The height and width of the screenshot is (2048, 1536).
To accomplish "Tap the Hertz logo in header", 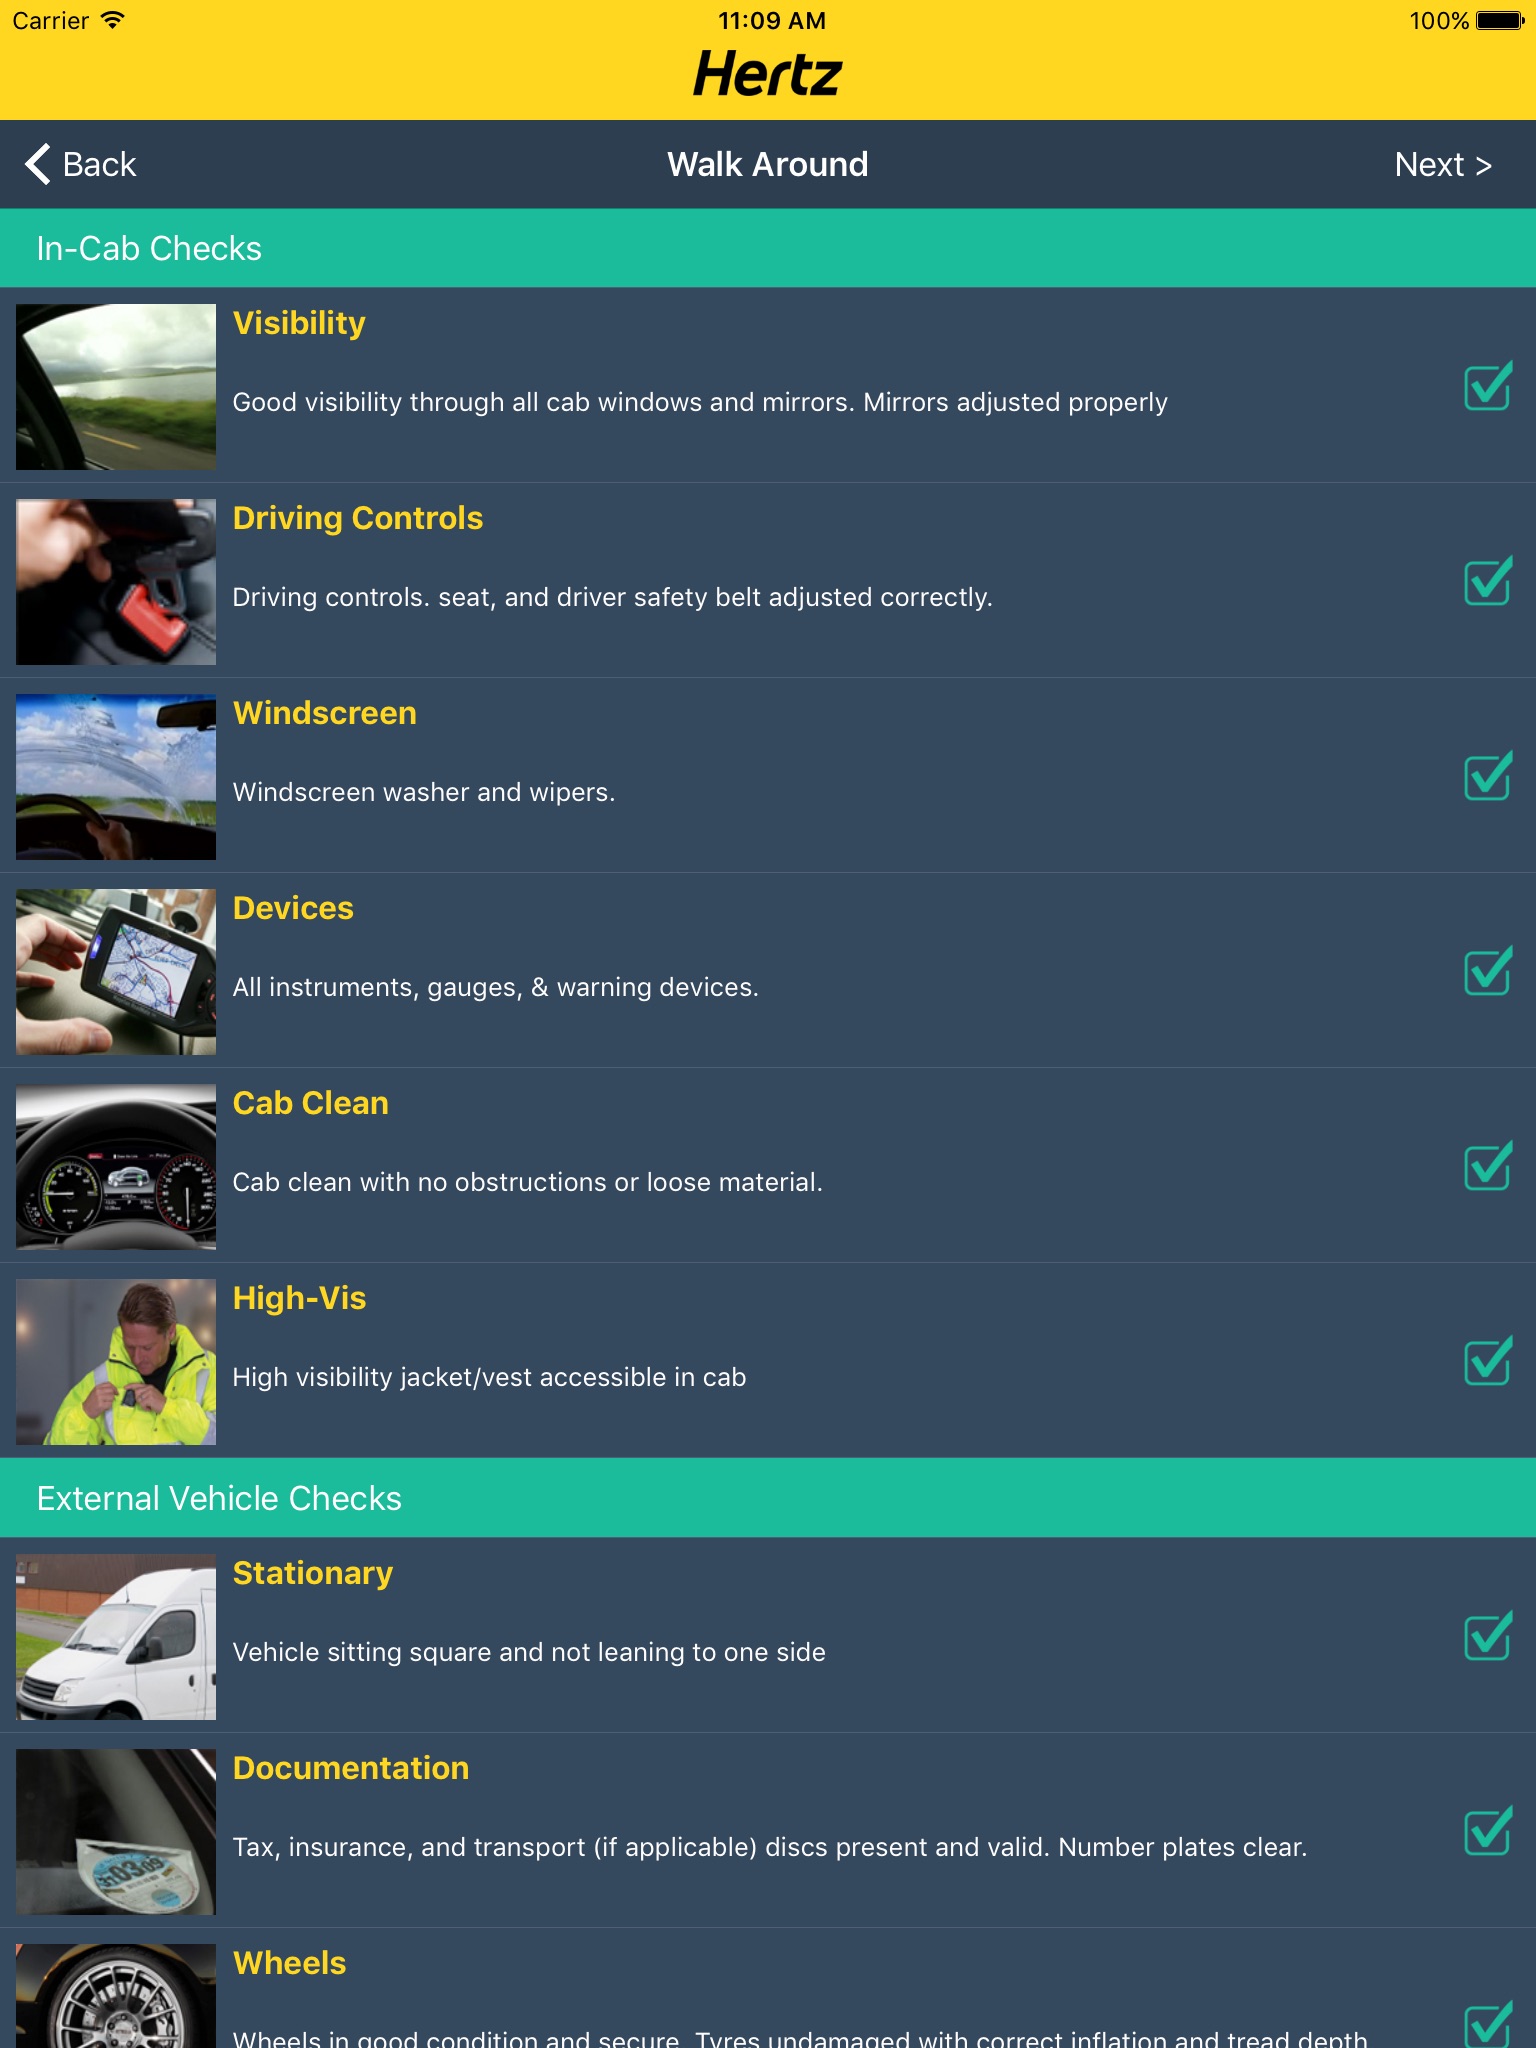I will pos(768,74).
